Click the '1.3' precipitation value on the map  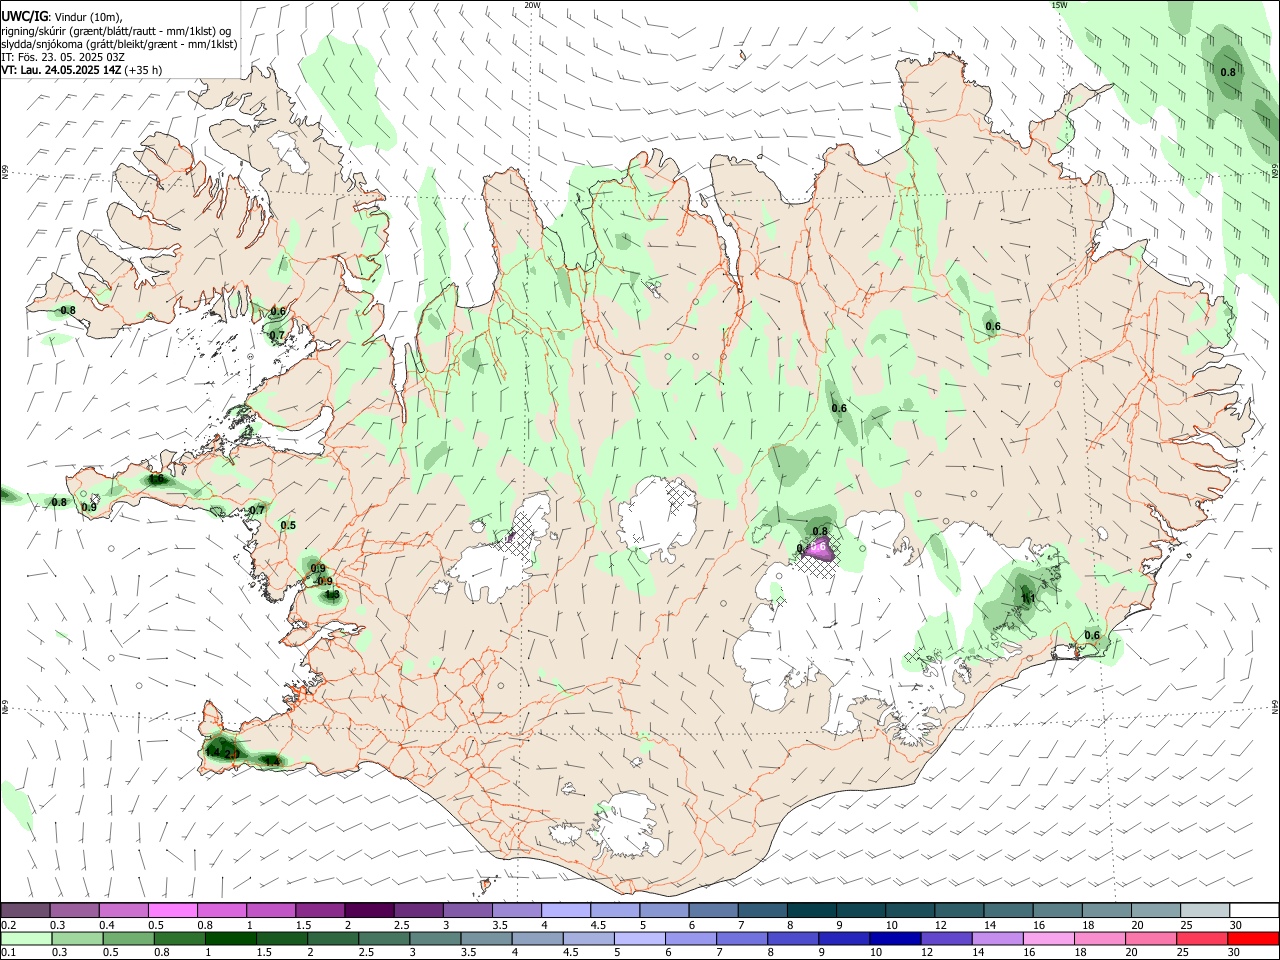[x=332, y=594]
